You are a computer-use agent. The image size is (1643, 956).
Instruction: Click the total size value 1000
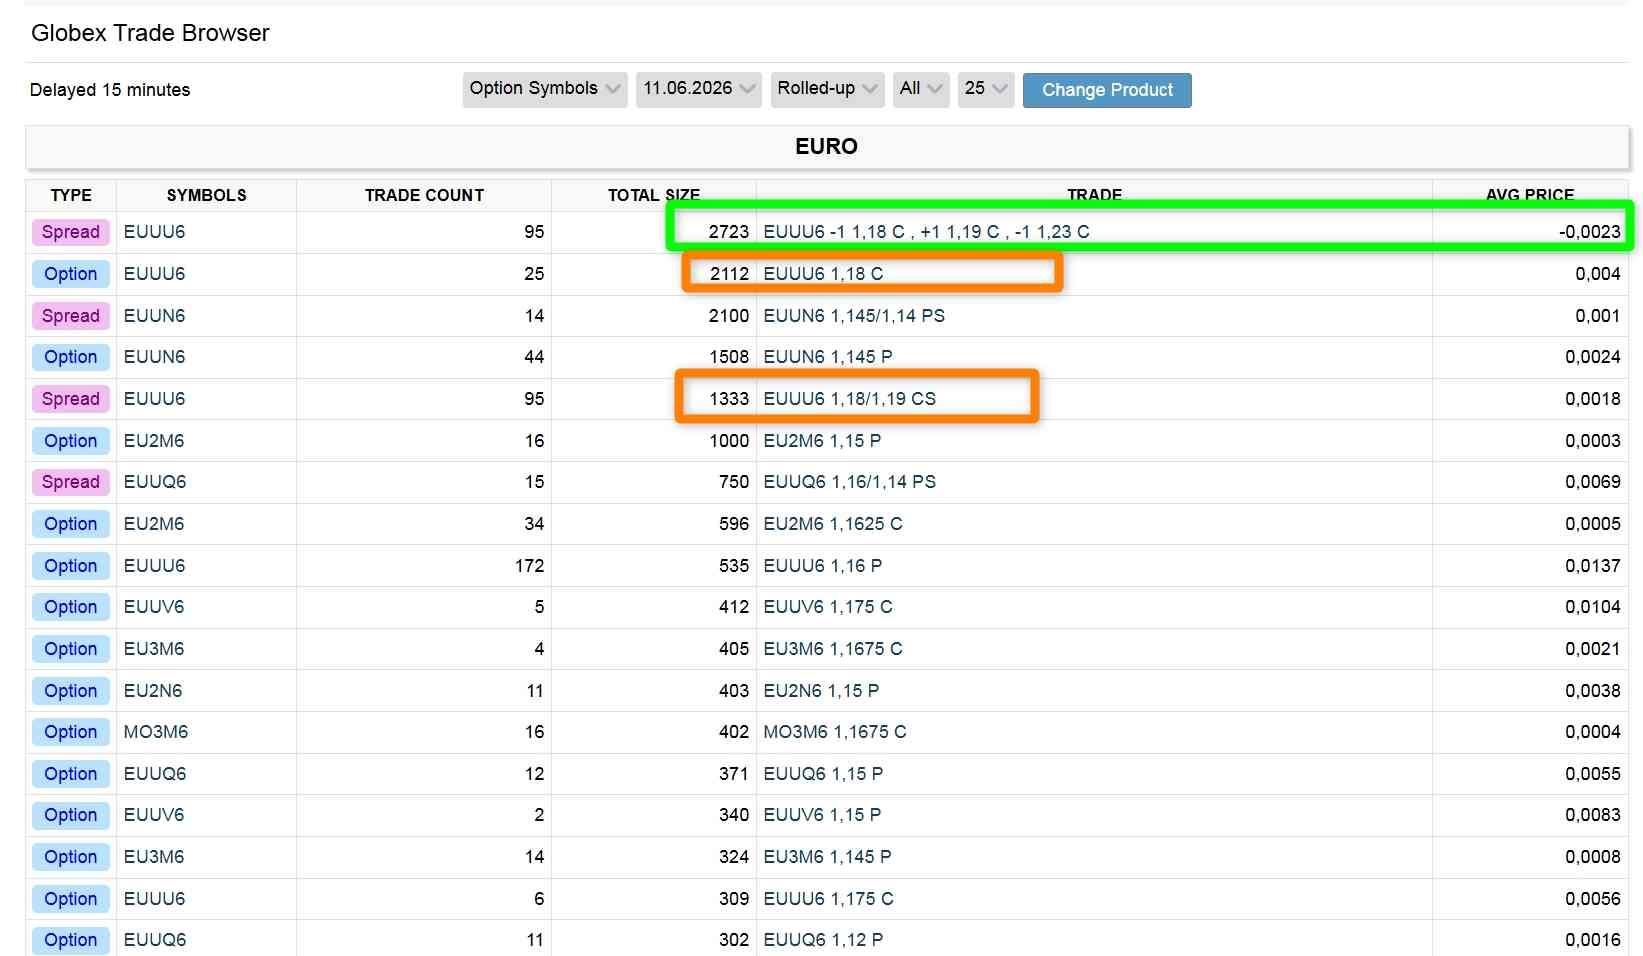tap(729, 441)
